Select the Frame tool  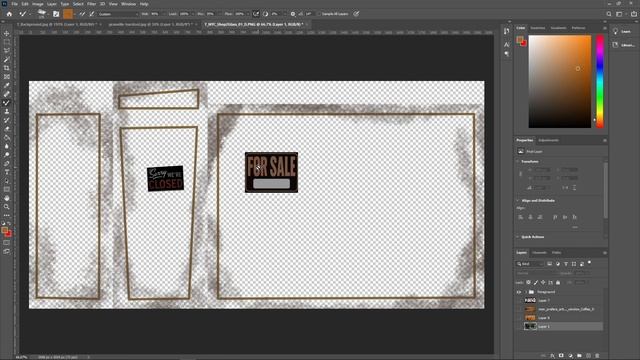coord(7,77)
